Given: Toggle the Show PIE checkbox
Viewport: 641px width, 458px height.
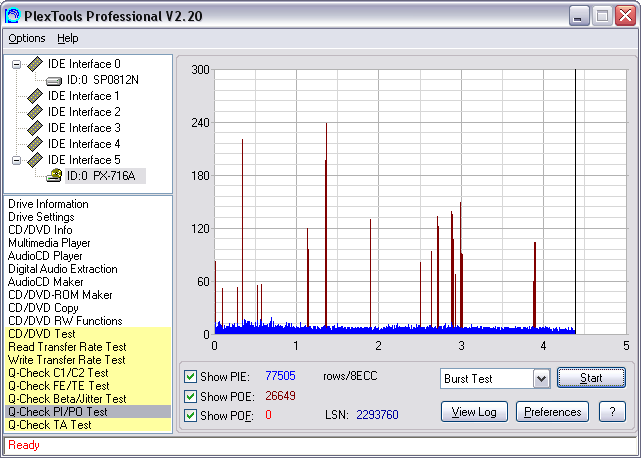Looking at the screenshot, I should (x=190, y=376).
